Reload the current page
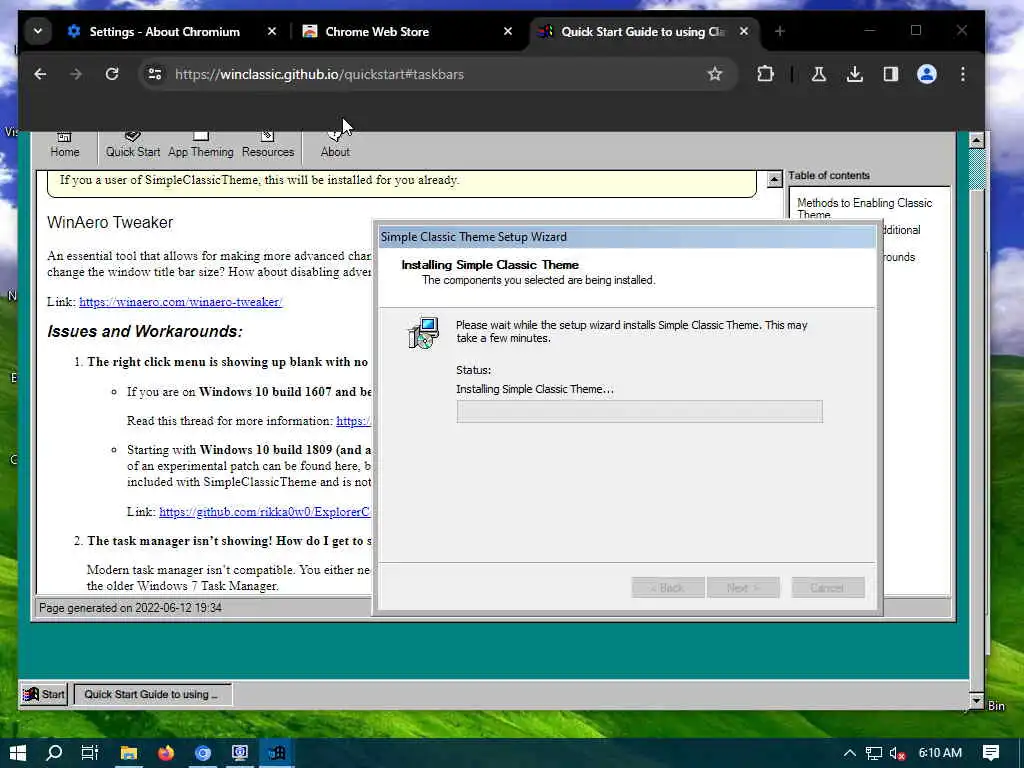 pos(112,74)
